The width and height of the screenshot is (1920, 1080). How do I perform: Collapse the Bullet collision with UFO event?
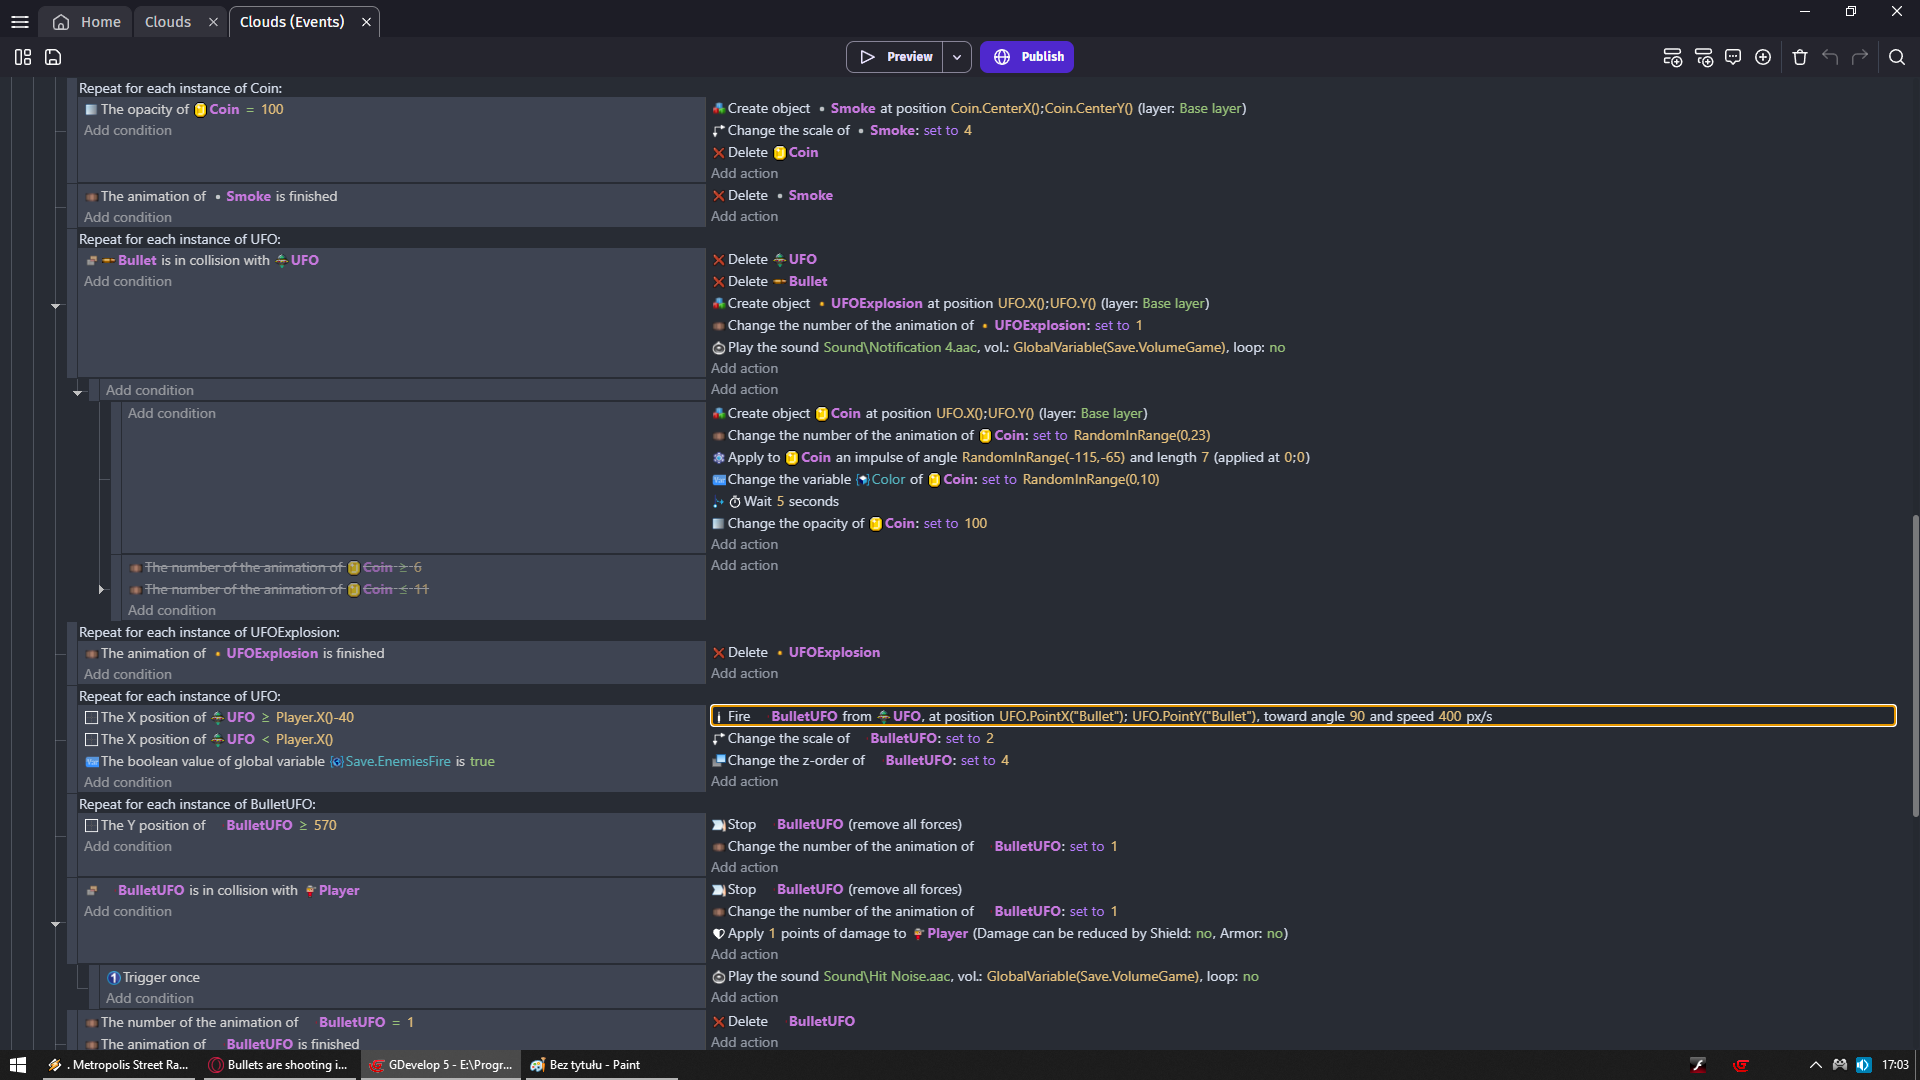[x=56, y=306]
